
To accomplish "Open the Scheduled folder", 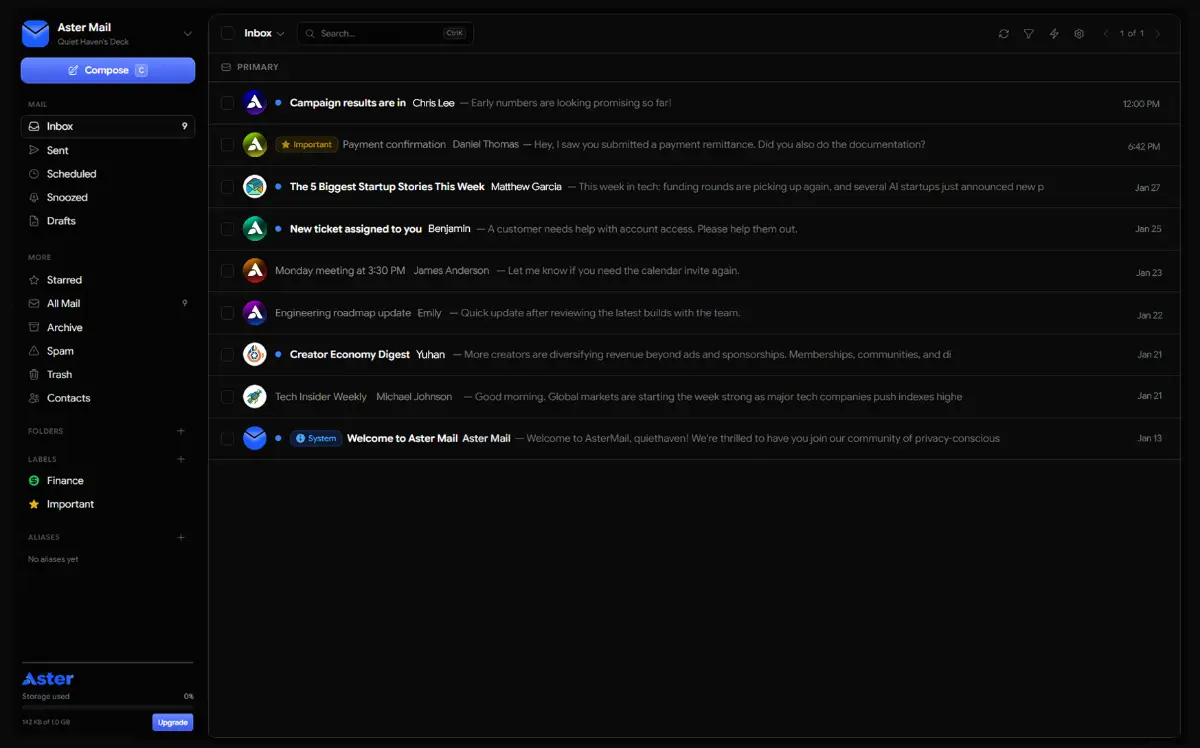I will tap(108, 174).
